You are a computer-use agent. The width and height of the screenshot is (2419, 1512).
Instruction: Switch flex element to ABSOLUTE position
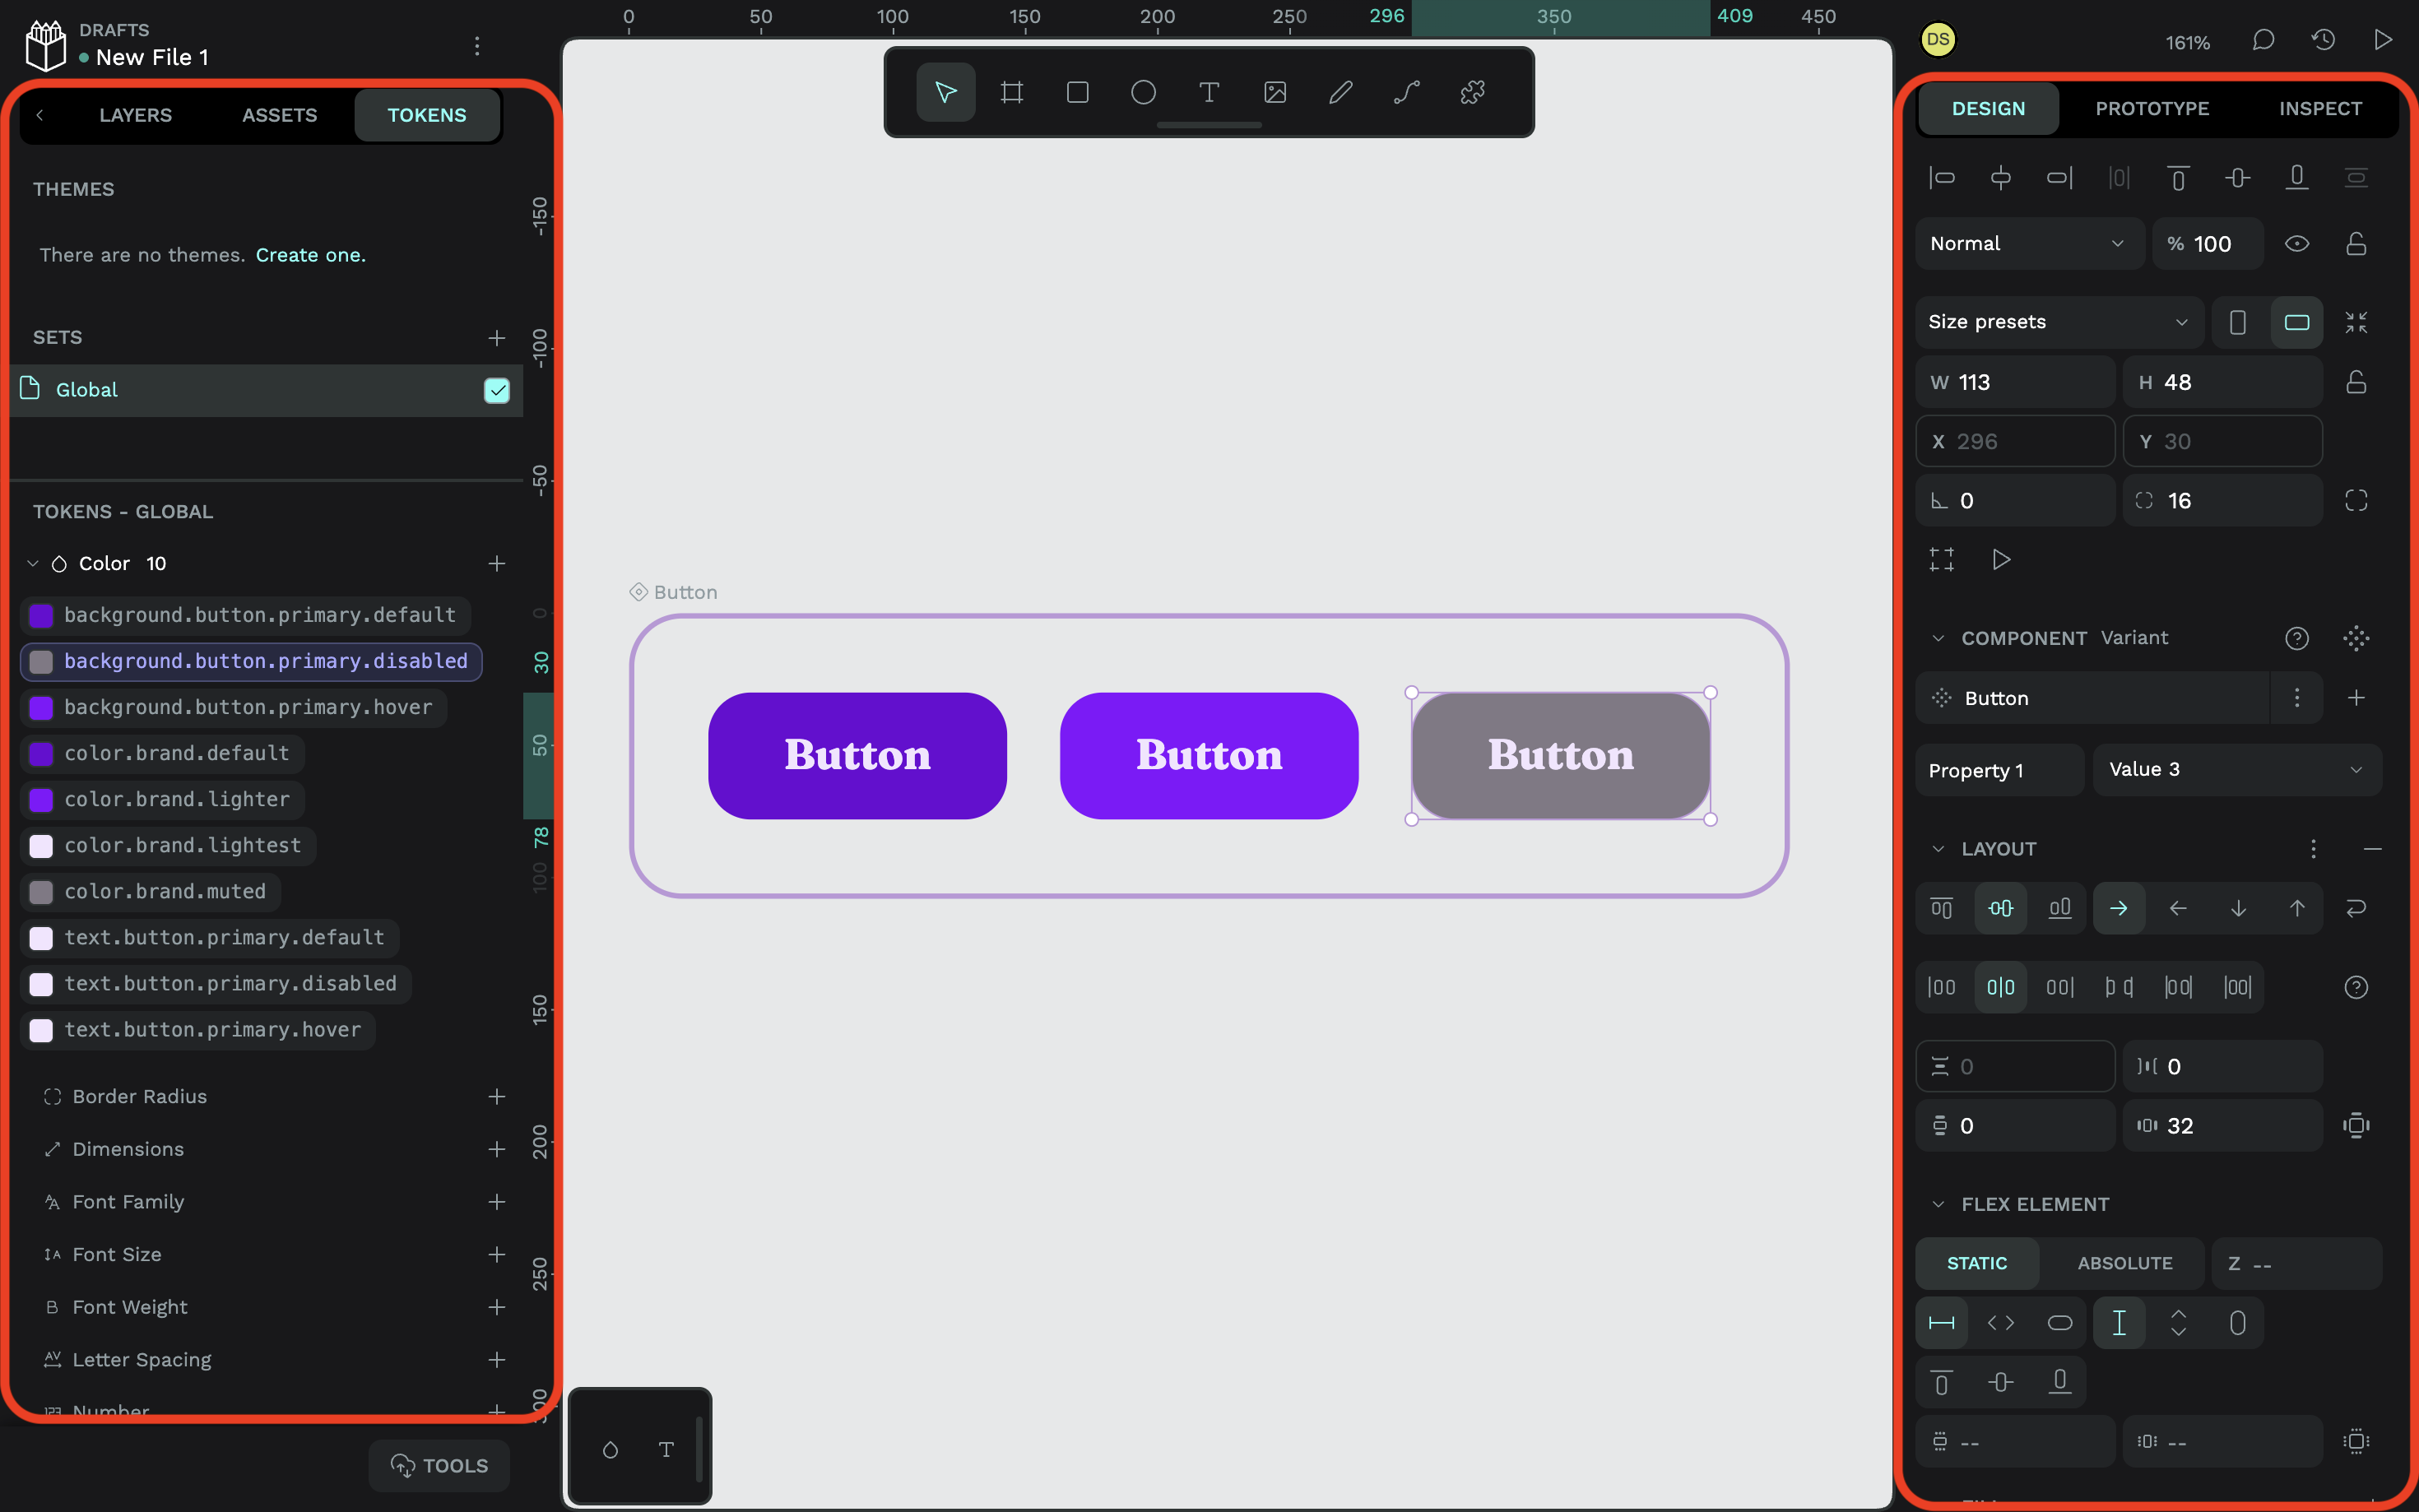click(2124, 1263)
